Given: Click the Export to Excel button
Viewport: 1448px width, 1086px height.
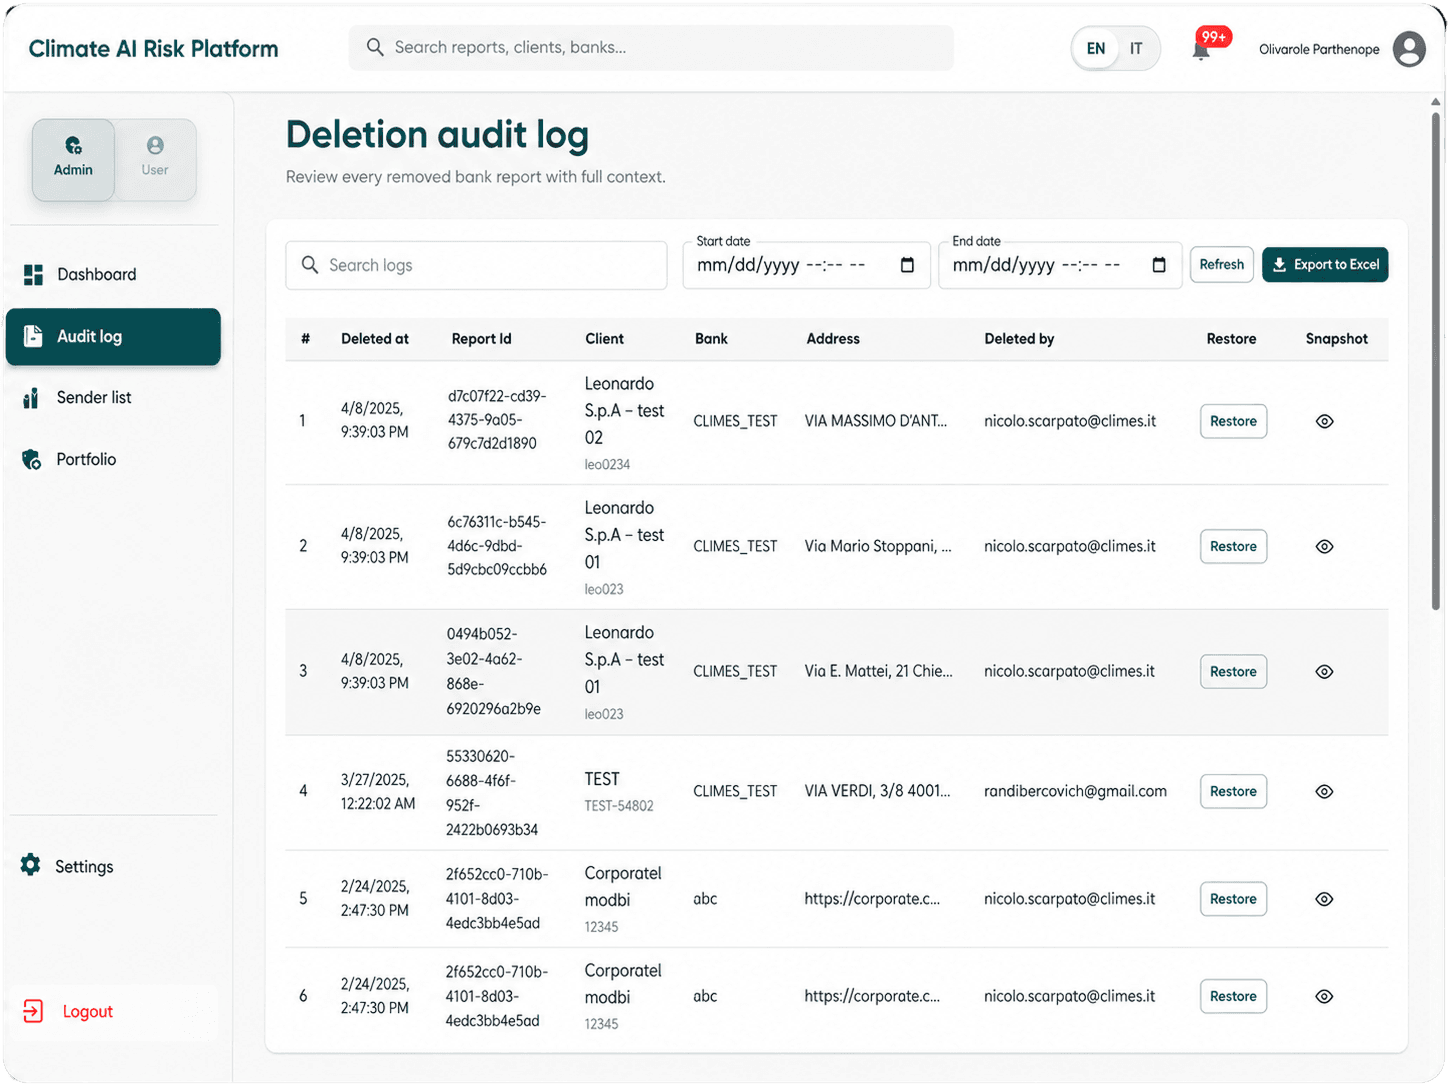Looking at the screenshot, I should (1325, 265).
